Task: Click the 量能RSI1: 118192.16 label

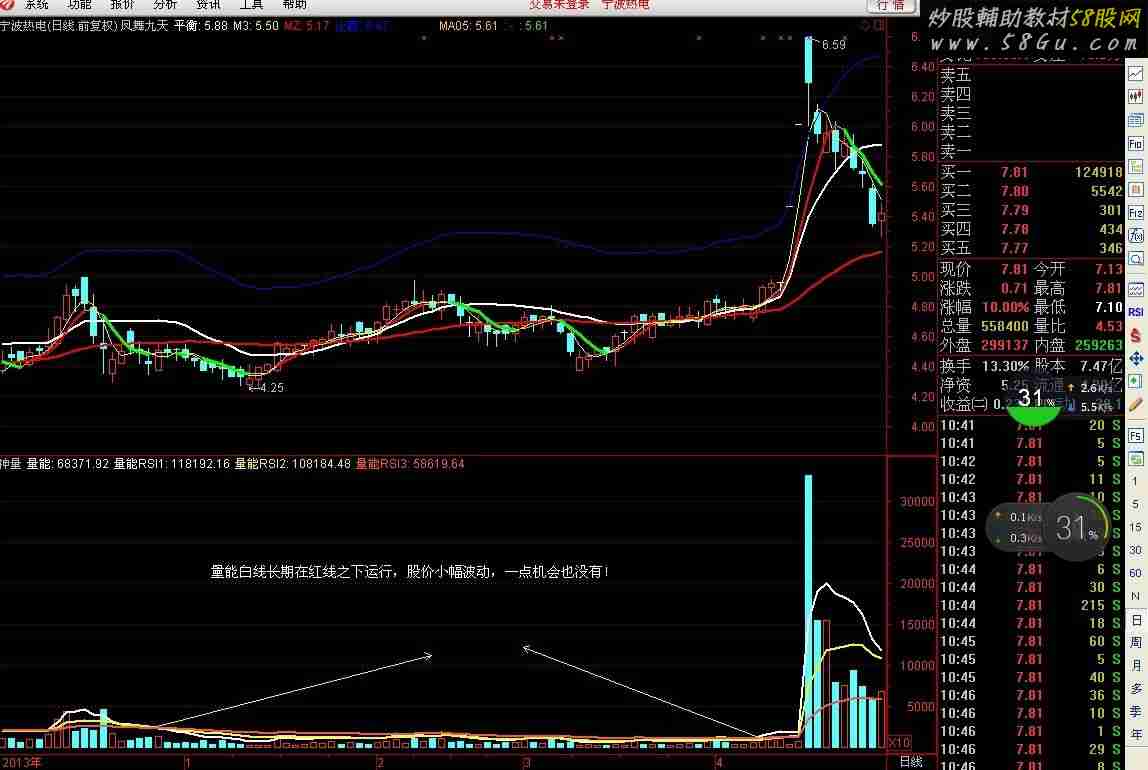Action: pyautogui.click(x=172, y=464)
